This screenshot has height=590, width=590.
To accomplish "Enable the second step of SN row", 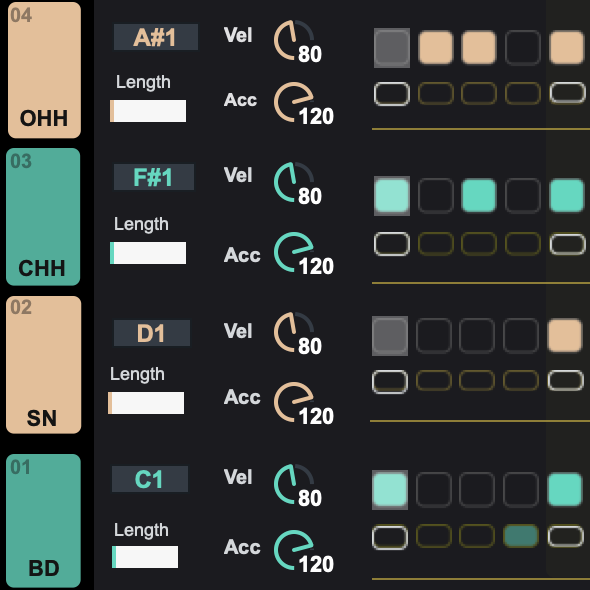I will [433, 336].
